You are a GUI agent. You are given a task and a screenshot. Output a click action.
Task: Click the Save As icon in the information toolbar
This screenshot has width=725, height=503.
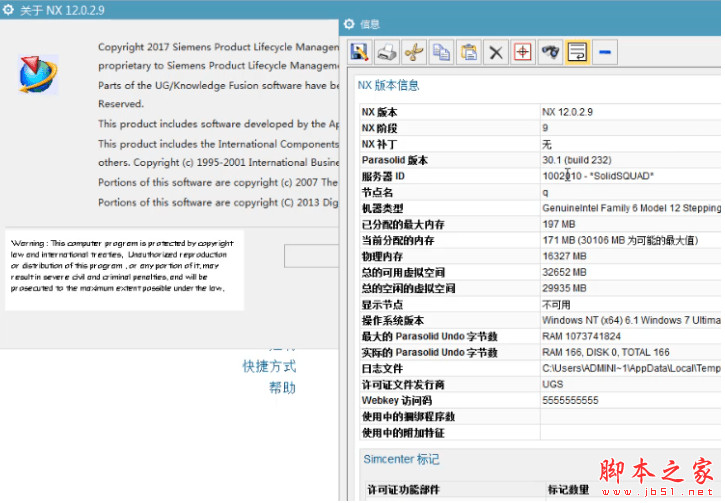click(x=359, y=52)
